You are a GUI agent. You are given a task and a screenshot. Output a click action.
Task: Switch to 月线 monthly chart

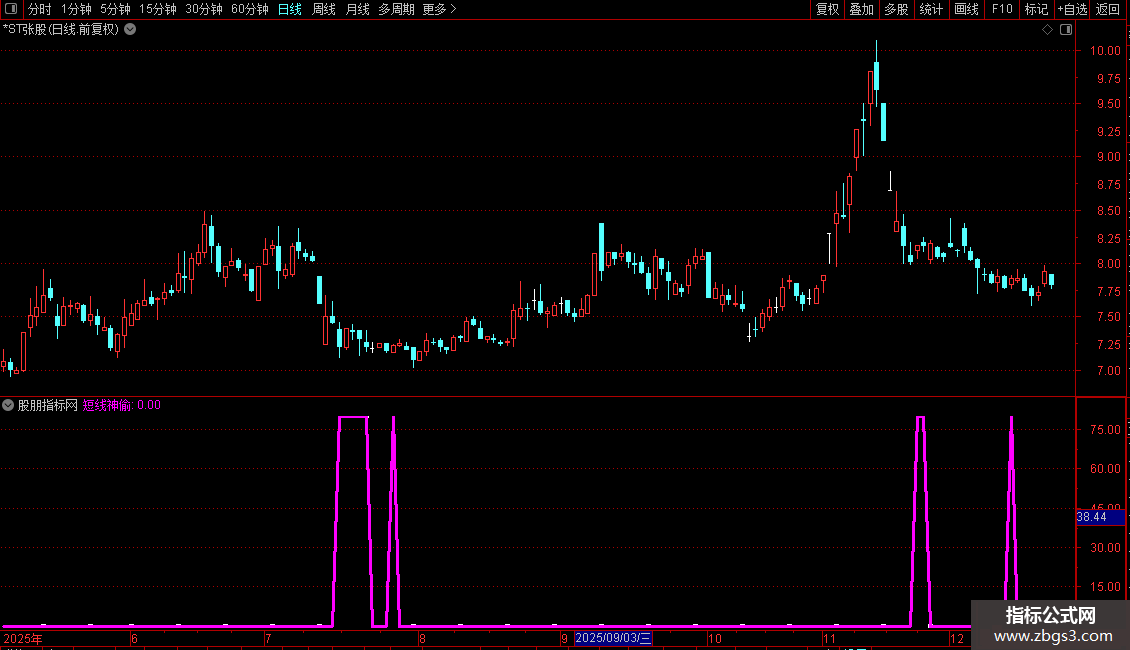(357, 9)
